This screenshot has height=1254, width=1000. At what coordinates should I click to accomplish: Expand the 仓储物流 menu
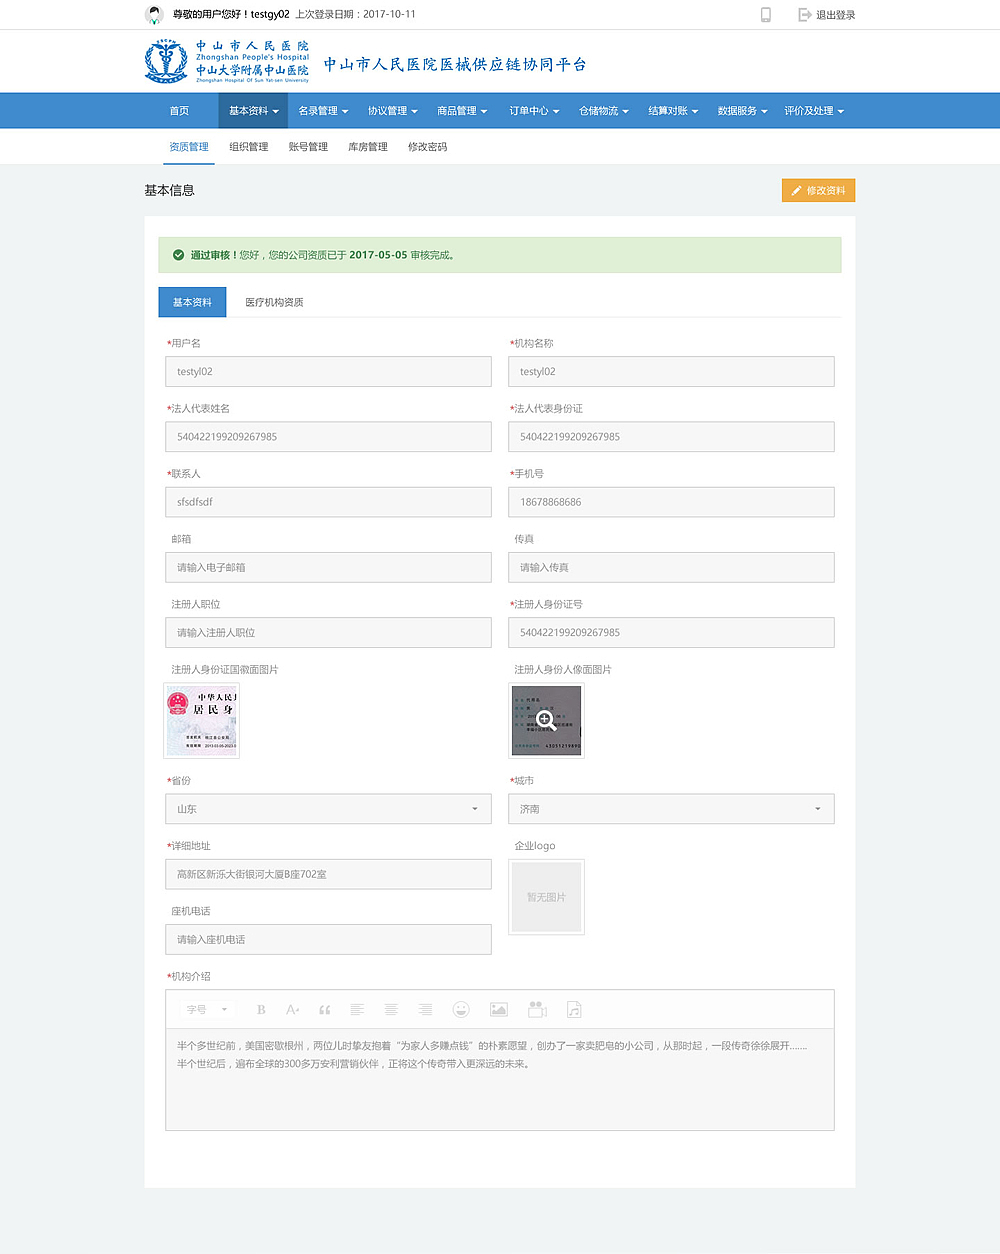pyautogui.click(x=604, y=111)
